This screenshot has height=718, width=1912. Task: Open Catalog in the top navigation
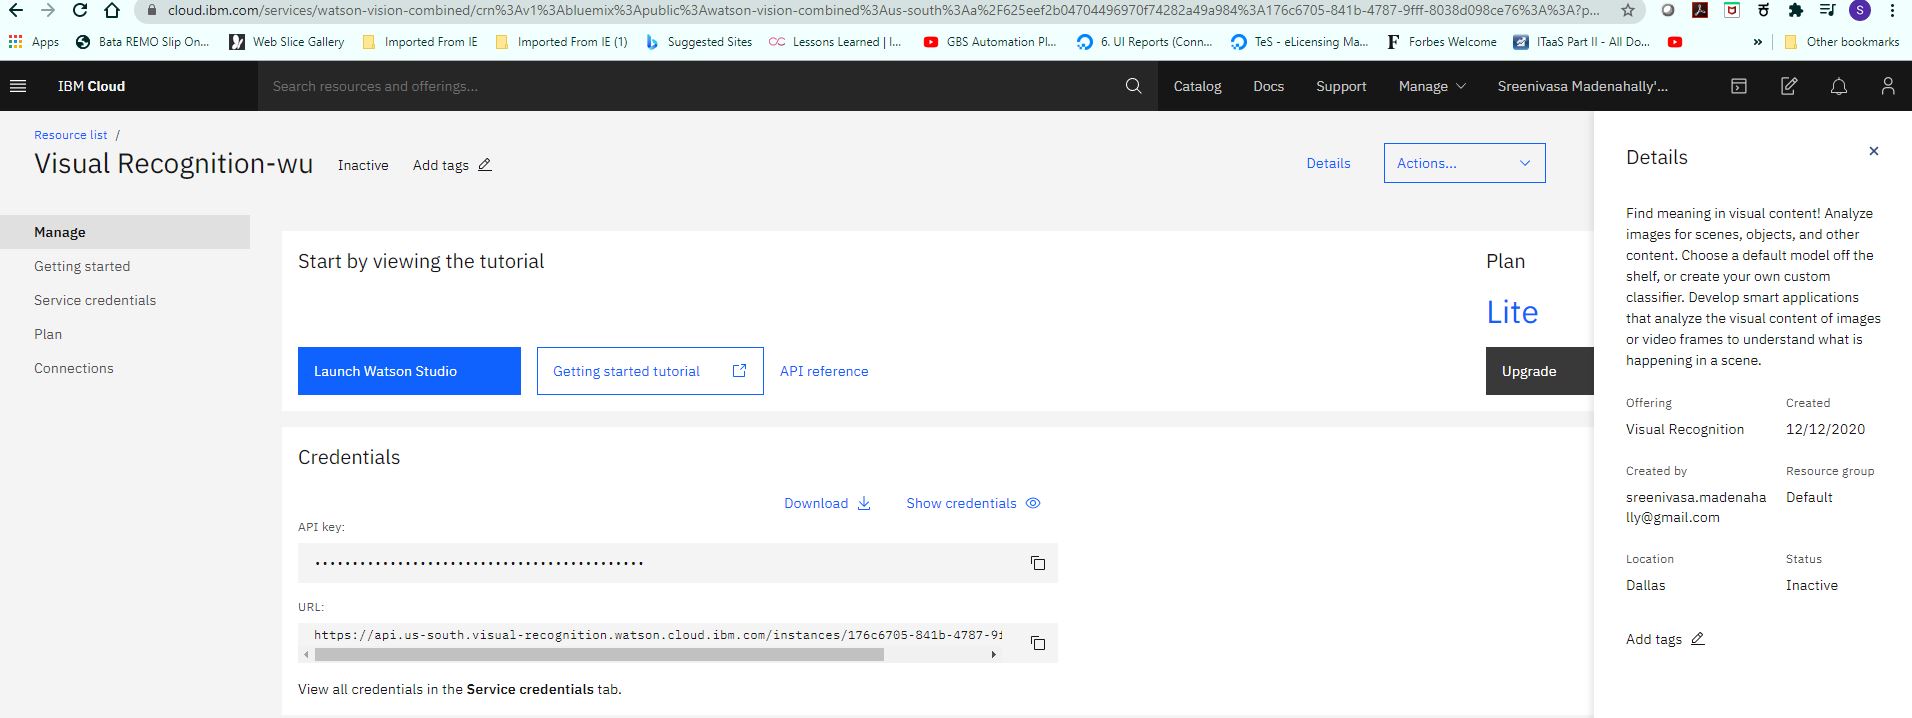point(1197,86)
